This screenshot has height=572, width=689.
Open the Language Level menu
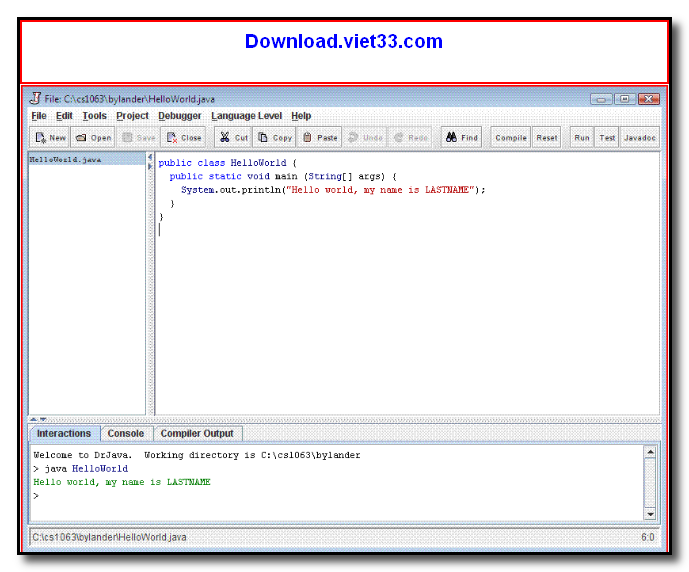(x=247, y=116)
